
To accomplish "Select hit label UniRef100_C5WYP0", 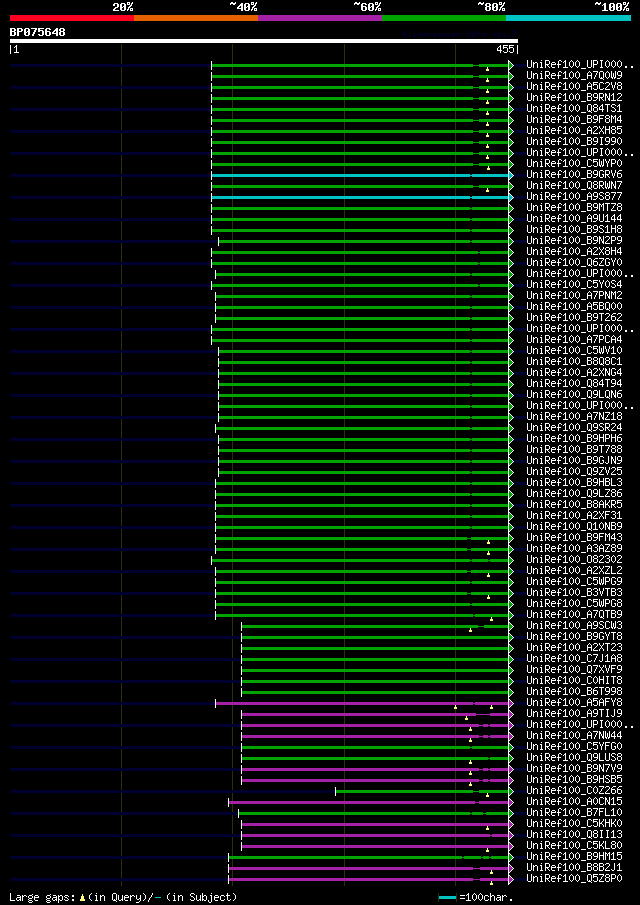I will pyautogui.click(x=574, y=163).
